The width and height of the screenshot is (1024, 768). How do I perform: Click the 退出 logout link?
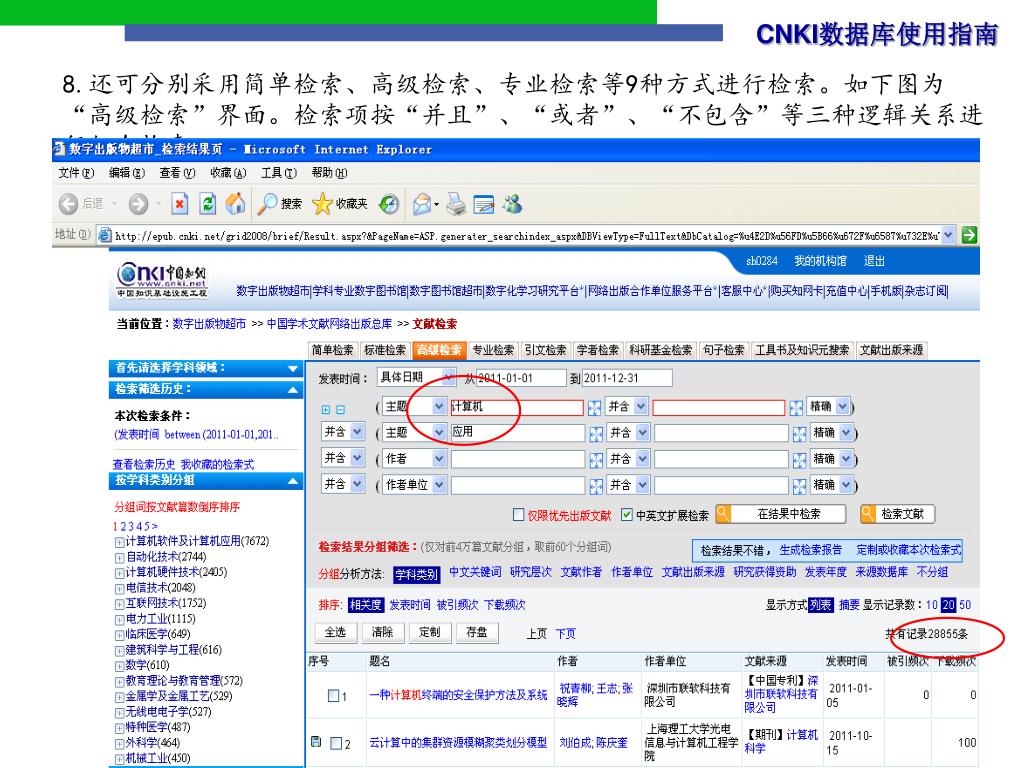coord(874,261)
